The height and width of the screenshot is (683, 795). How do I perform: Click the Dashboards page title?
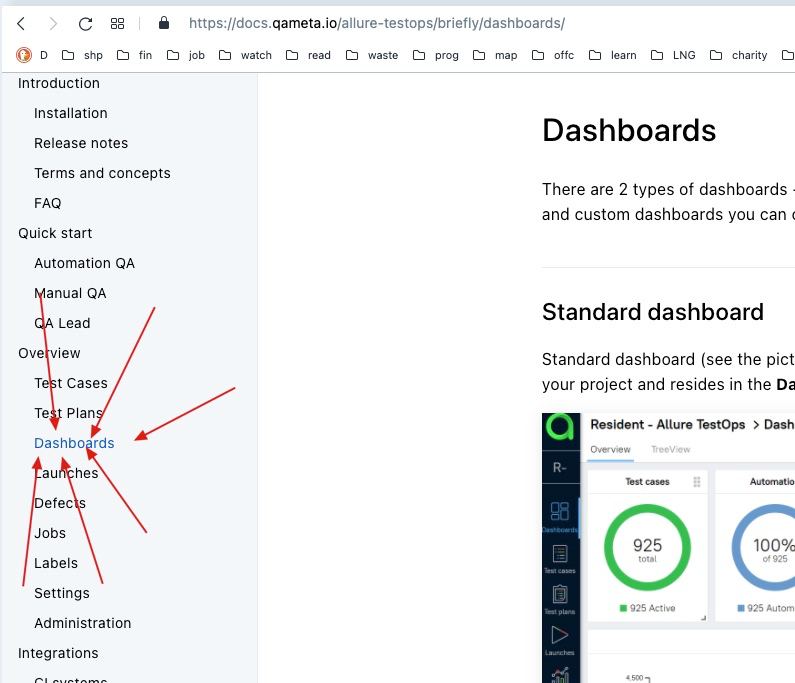pos(629,130)
